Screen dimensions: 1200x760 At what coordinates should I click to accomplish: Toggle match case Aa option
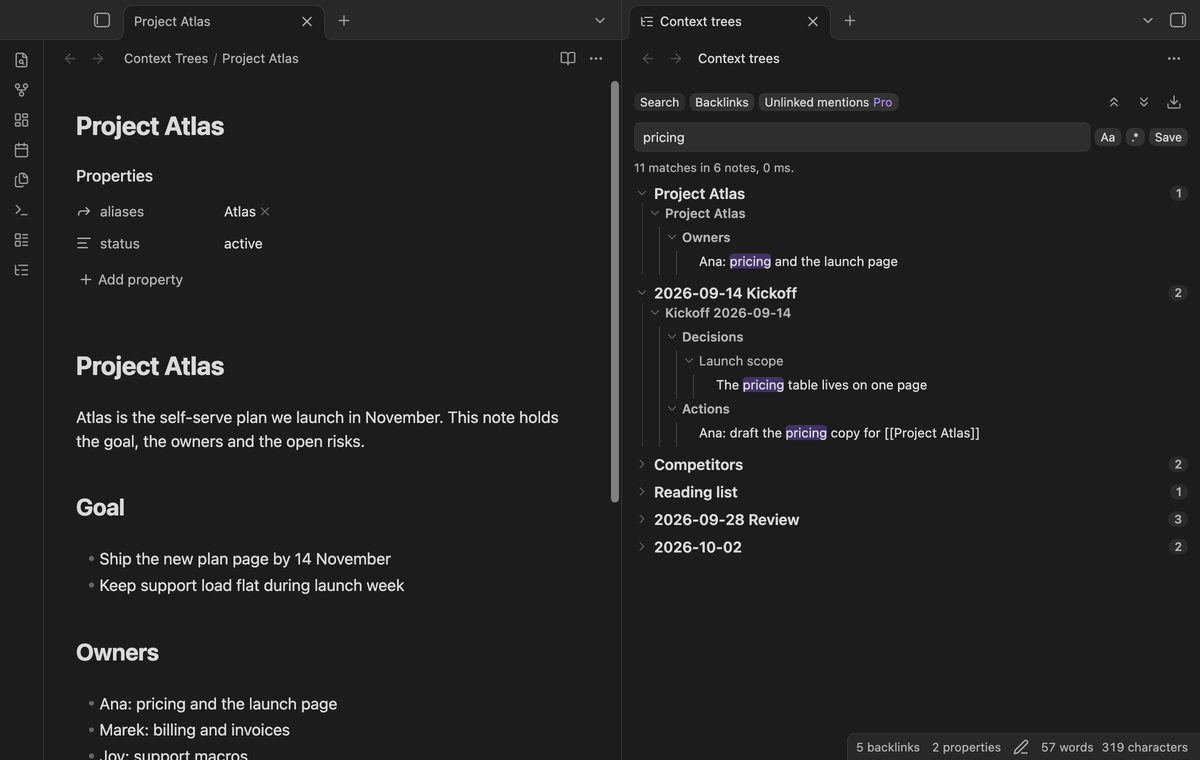pos(1108,137)
